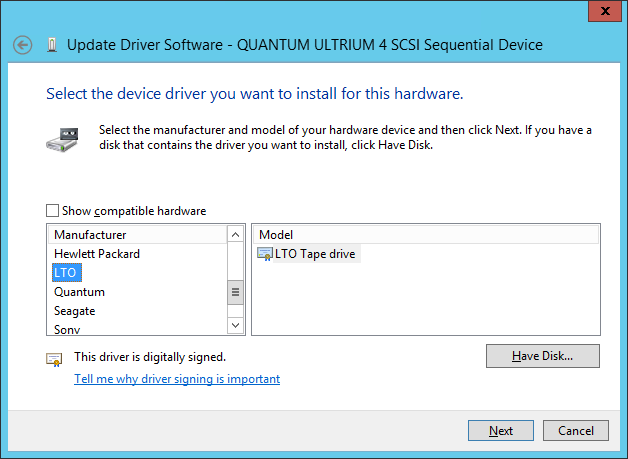Click the manufacturer list scrollbar thumb
The width and height of the screenshot is (628, 459).
pyautogui.click(x=236, y=292)
